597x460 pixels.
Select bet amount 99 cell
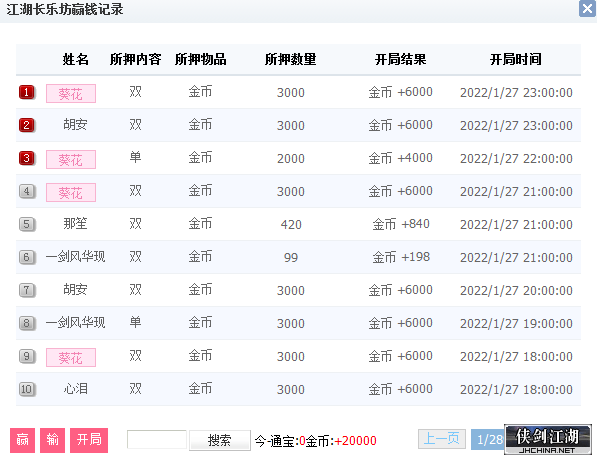point(291,258)
